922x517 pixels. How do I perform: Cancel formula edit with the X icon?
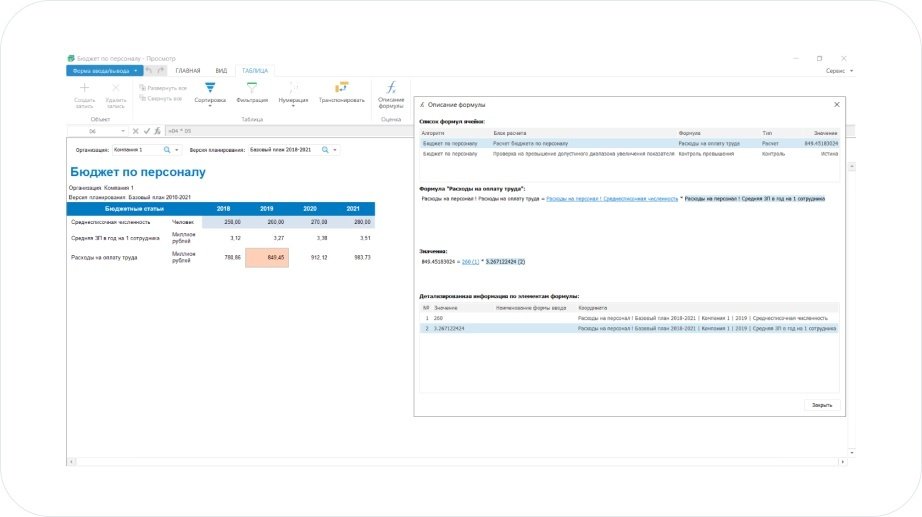[x=135, y=131]
